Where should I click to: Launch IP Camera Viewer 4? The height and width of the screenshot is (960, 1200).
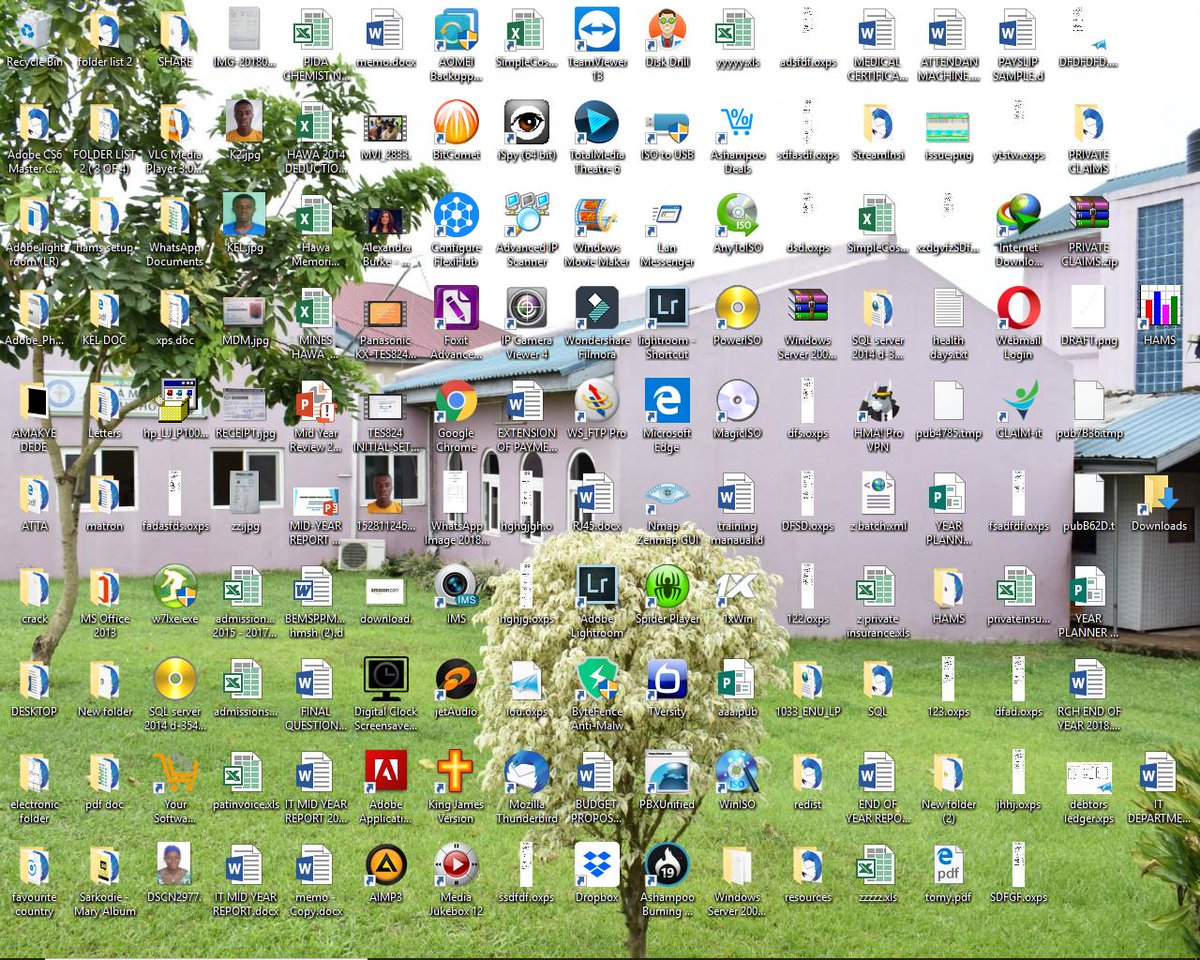click(526, 308)
